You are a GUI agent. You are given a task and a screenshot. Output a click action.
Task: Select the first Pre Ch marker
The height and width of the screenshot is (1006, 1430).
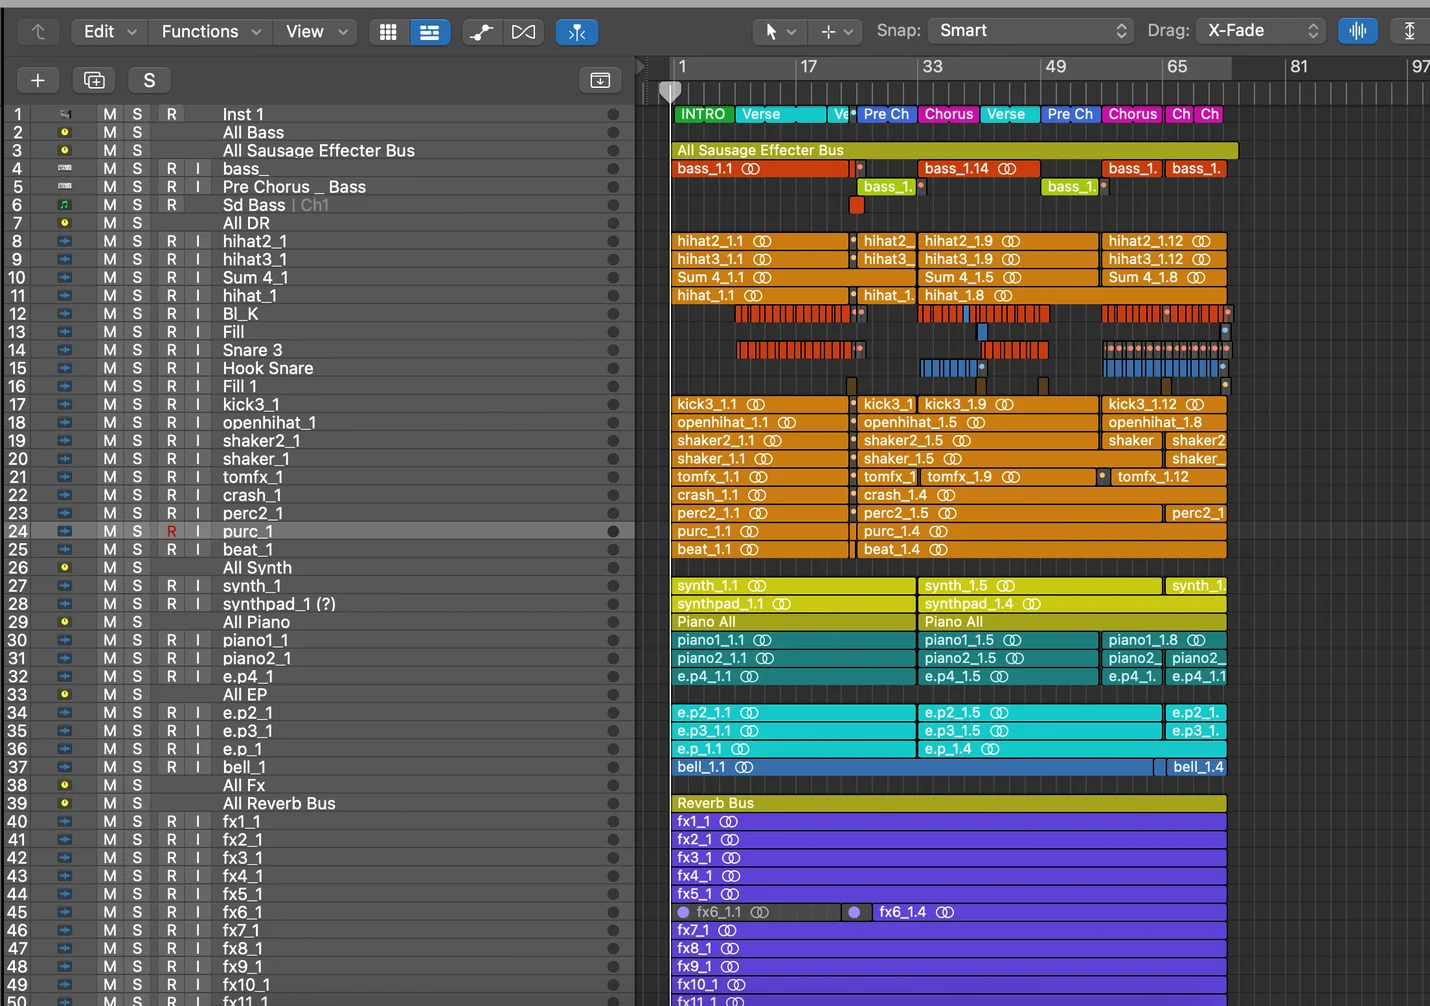[x=886, y=114]
